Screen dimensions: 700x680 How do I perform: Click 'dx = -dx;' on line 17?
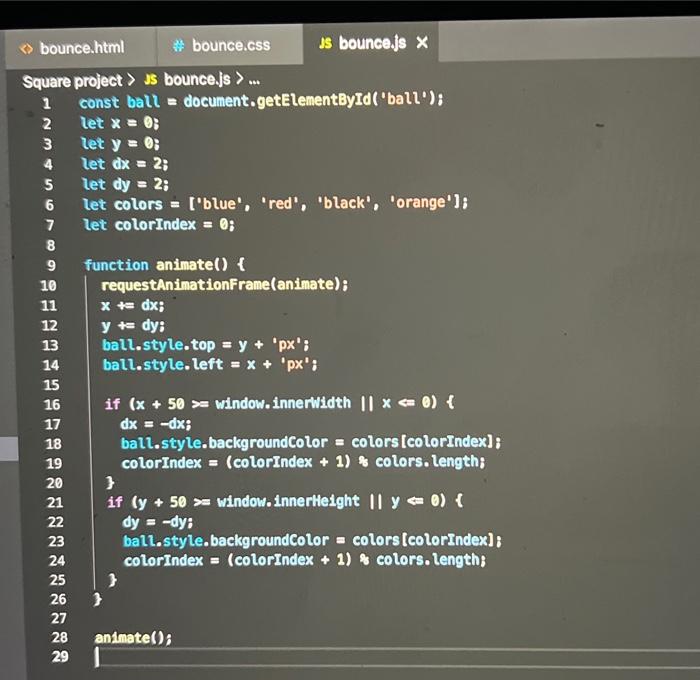coord(156,423)
